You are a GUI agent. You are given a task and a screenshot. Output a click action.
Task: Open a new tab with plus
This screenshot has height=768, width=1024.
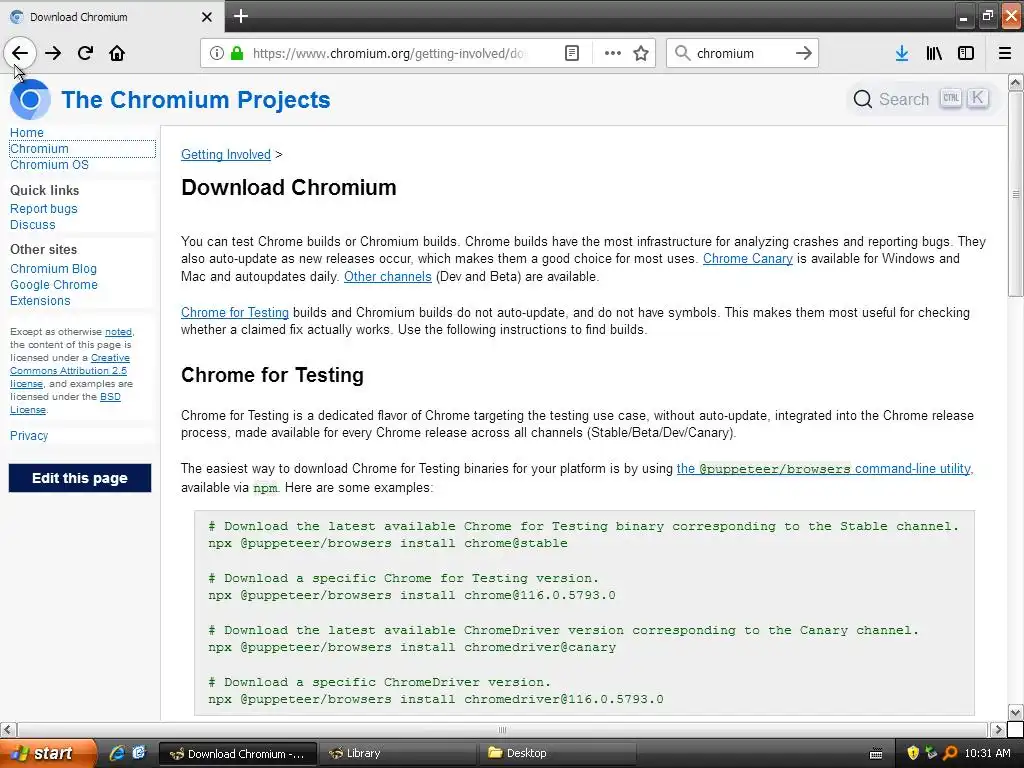coord(240,16)
